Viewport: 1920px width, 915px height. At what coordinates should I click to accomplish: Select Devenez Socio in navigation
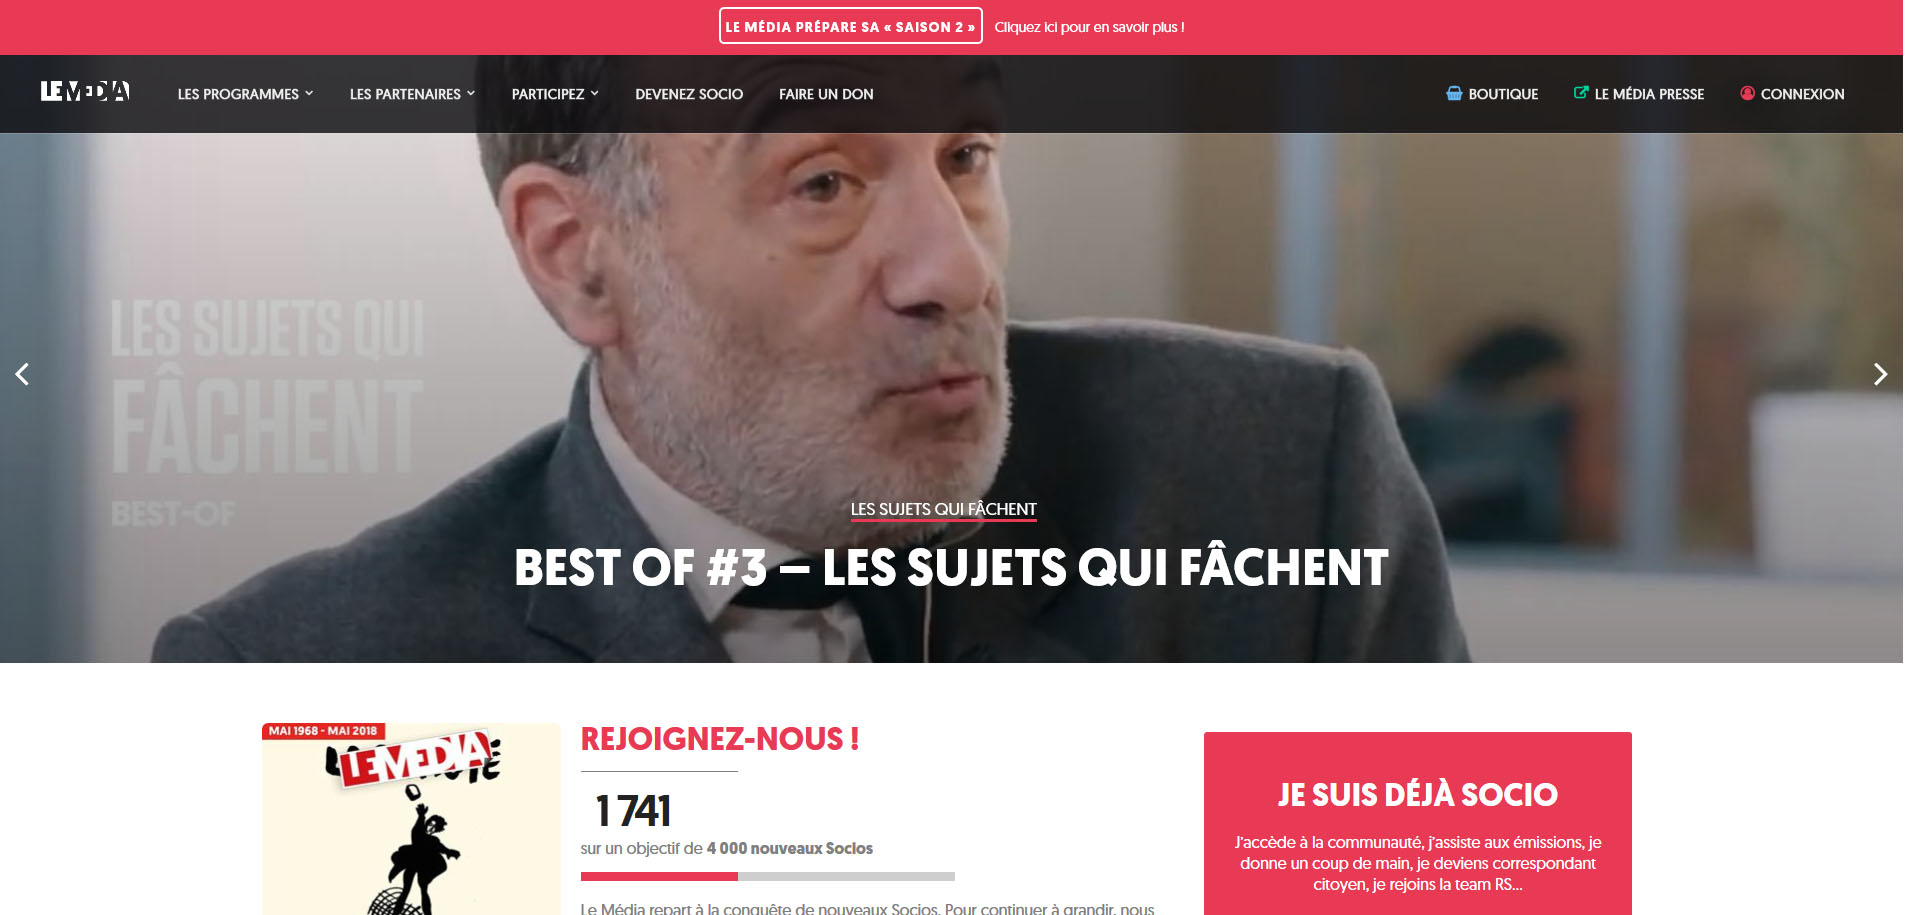click(689, 94)
